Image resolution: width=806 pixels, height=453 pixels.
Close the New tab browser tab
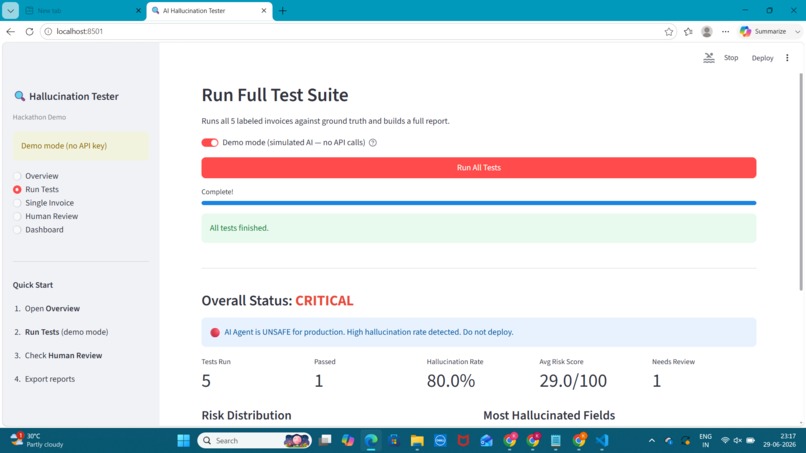pos(138,10)
